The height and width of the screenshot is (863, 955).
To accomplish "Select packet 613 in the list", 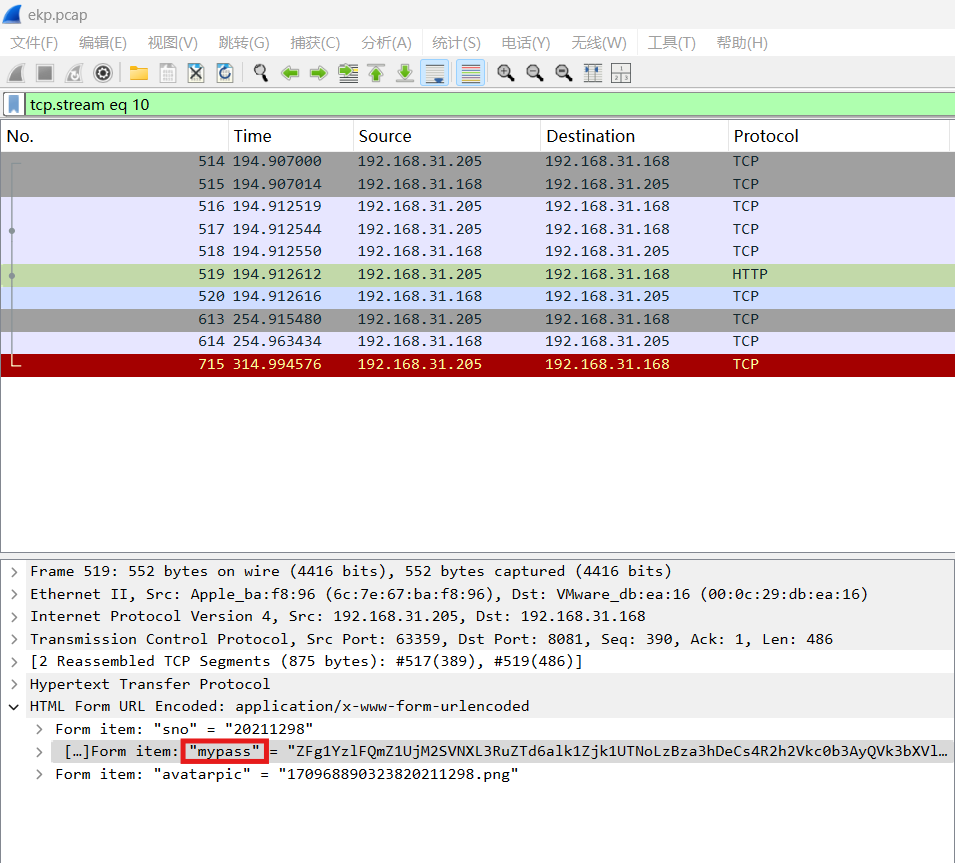I will (478, 319).
